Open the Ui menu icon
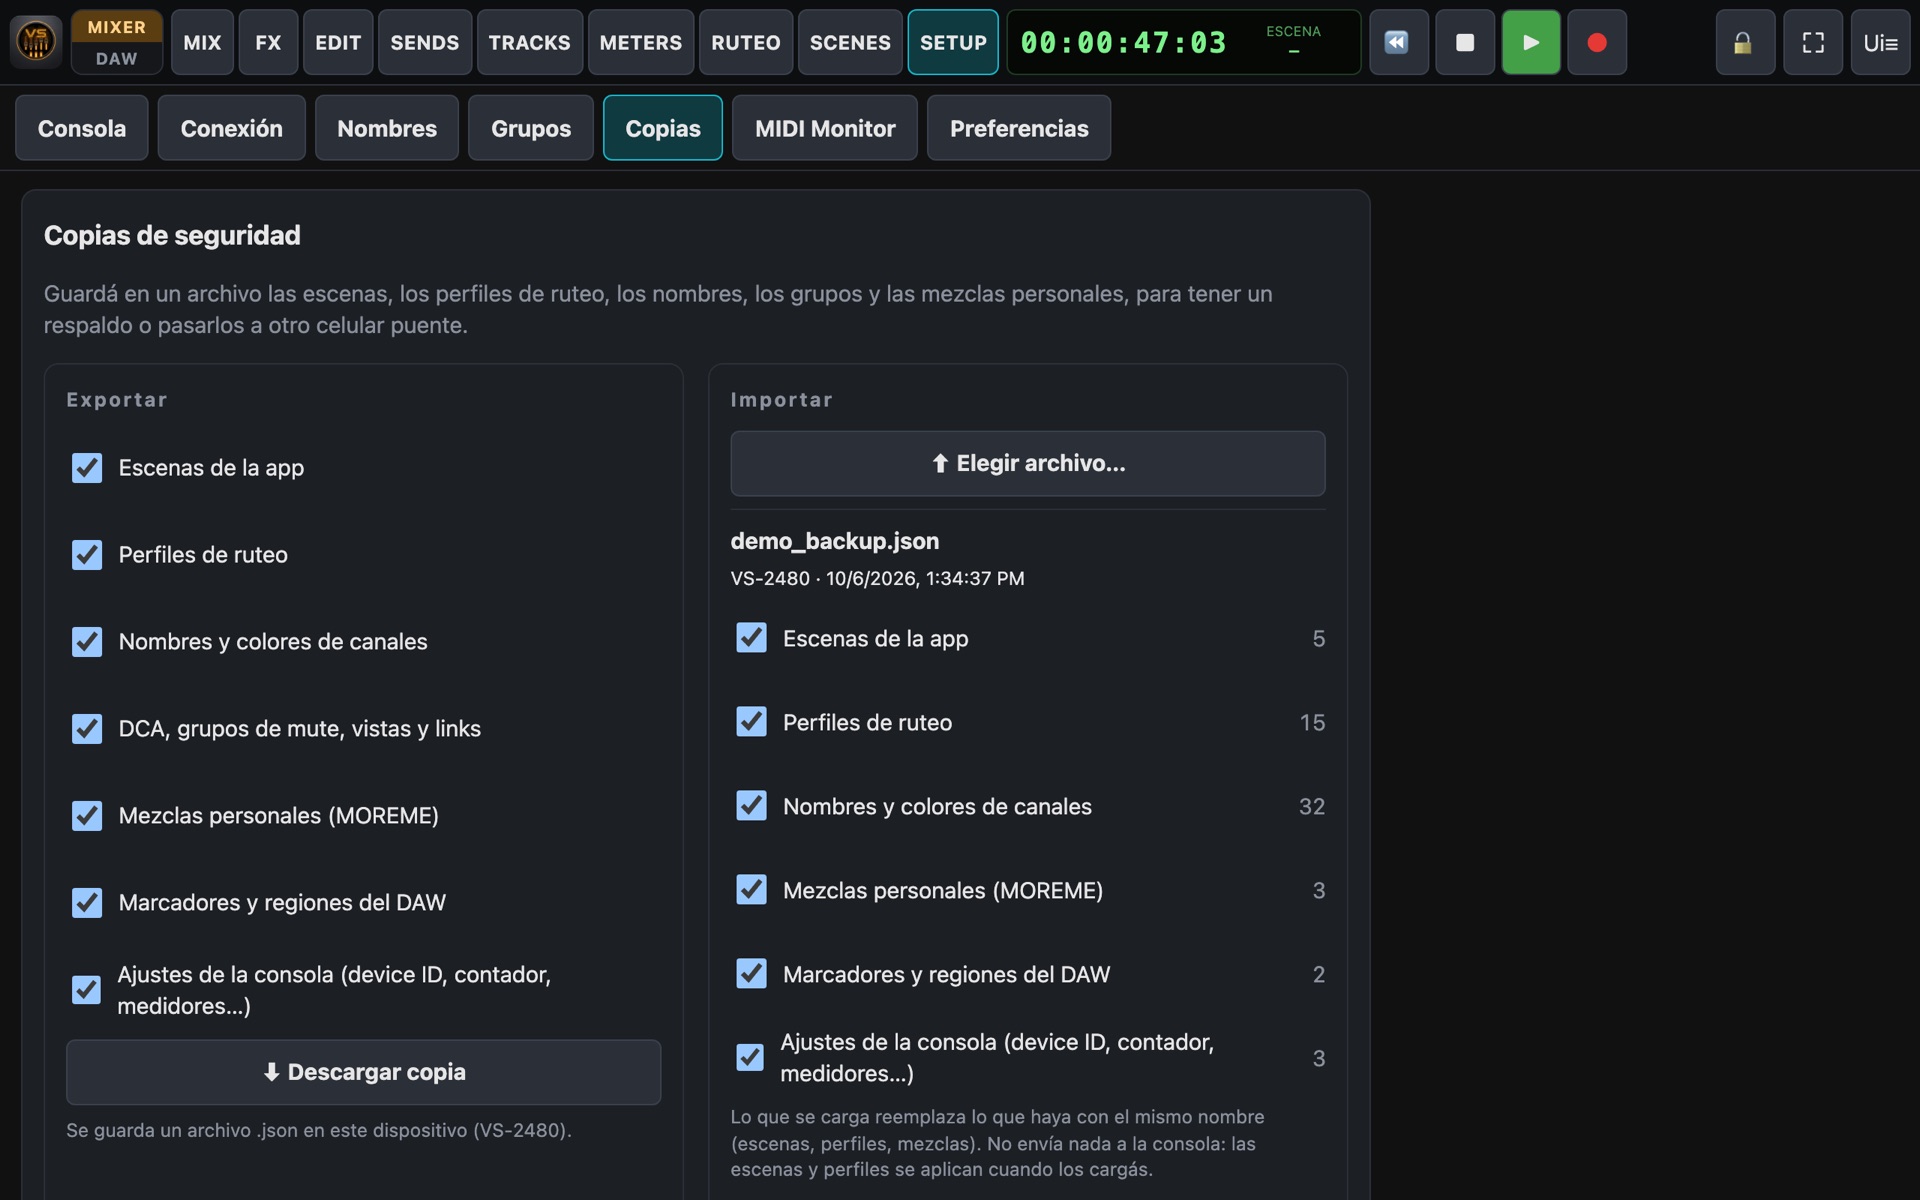 click(x=1880, y=42)
